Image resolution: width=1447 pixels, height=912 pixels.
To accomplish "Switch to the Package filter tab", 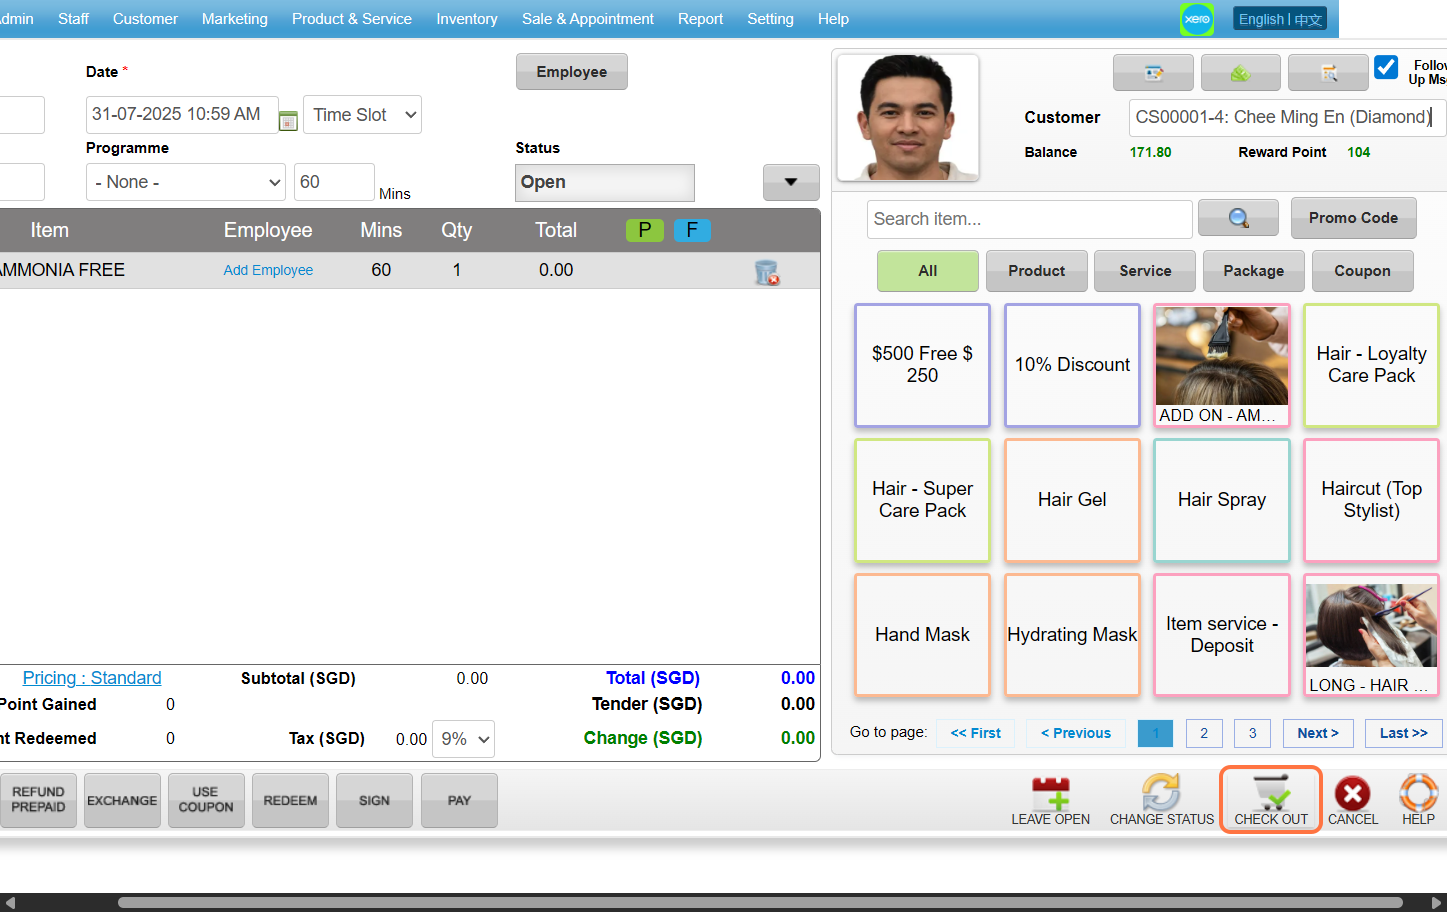I will 1253,271.
